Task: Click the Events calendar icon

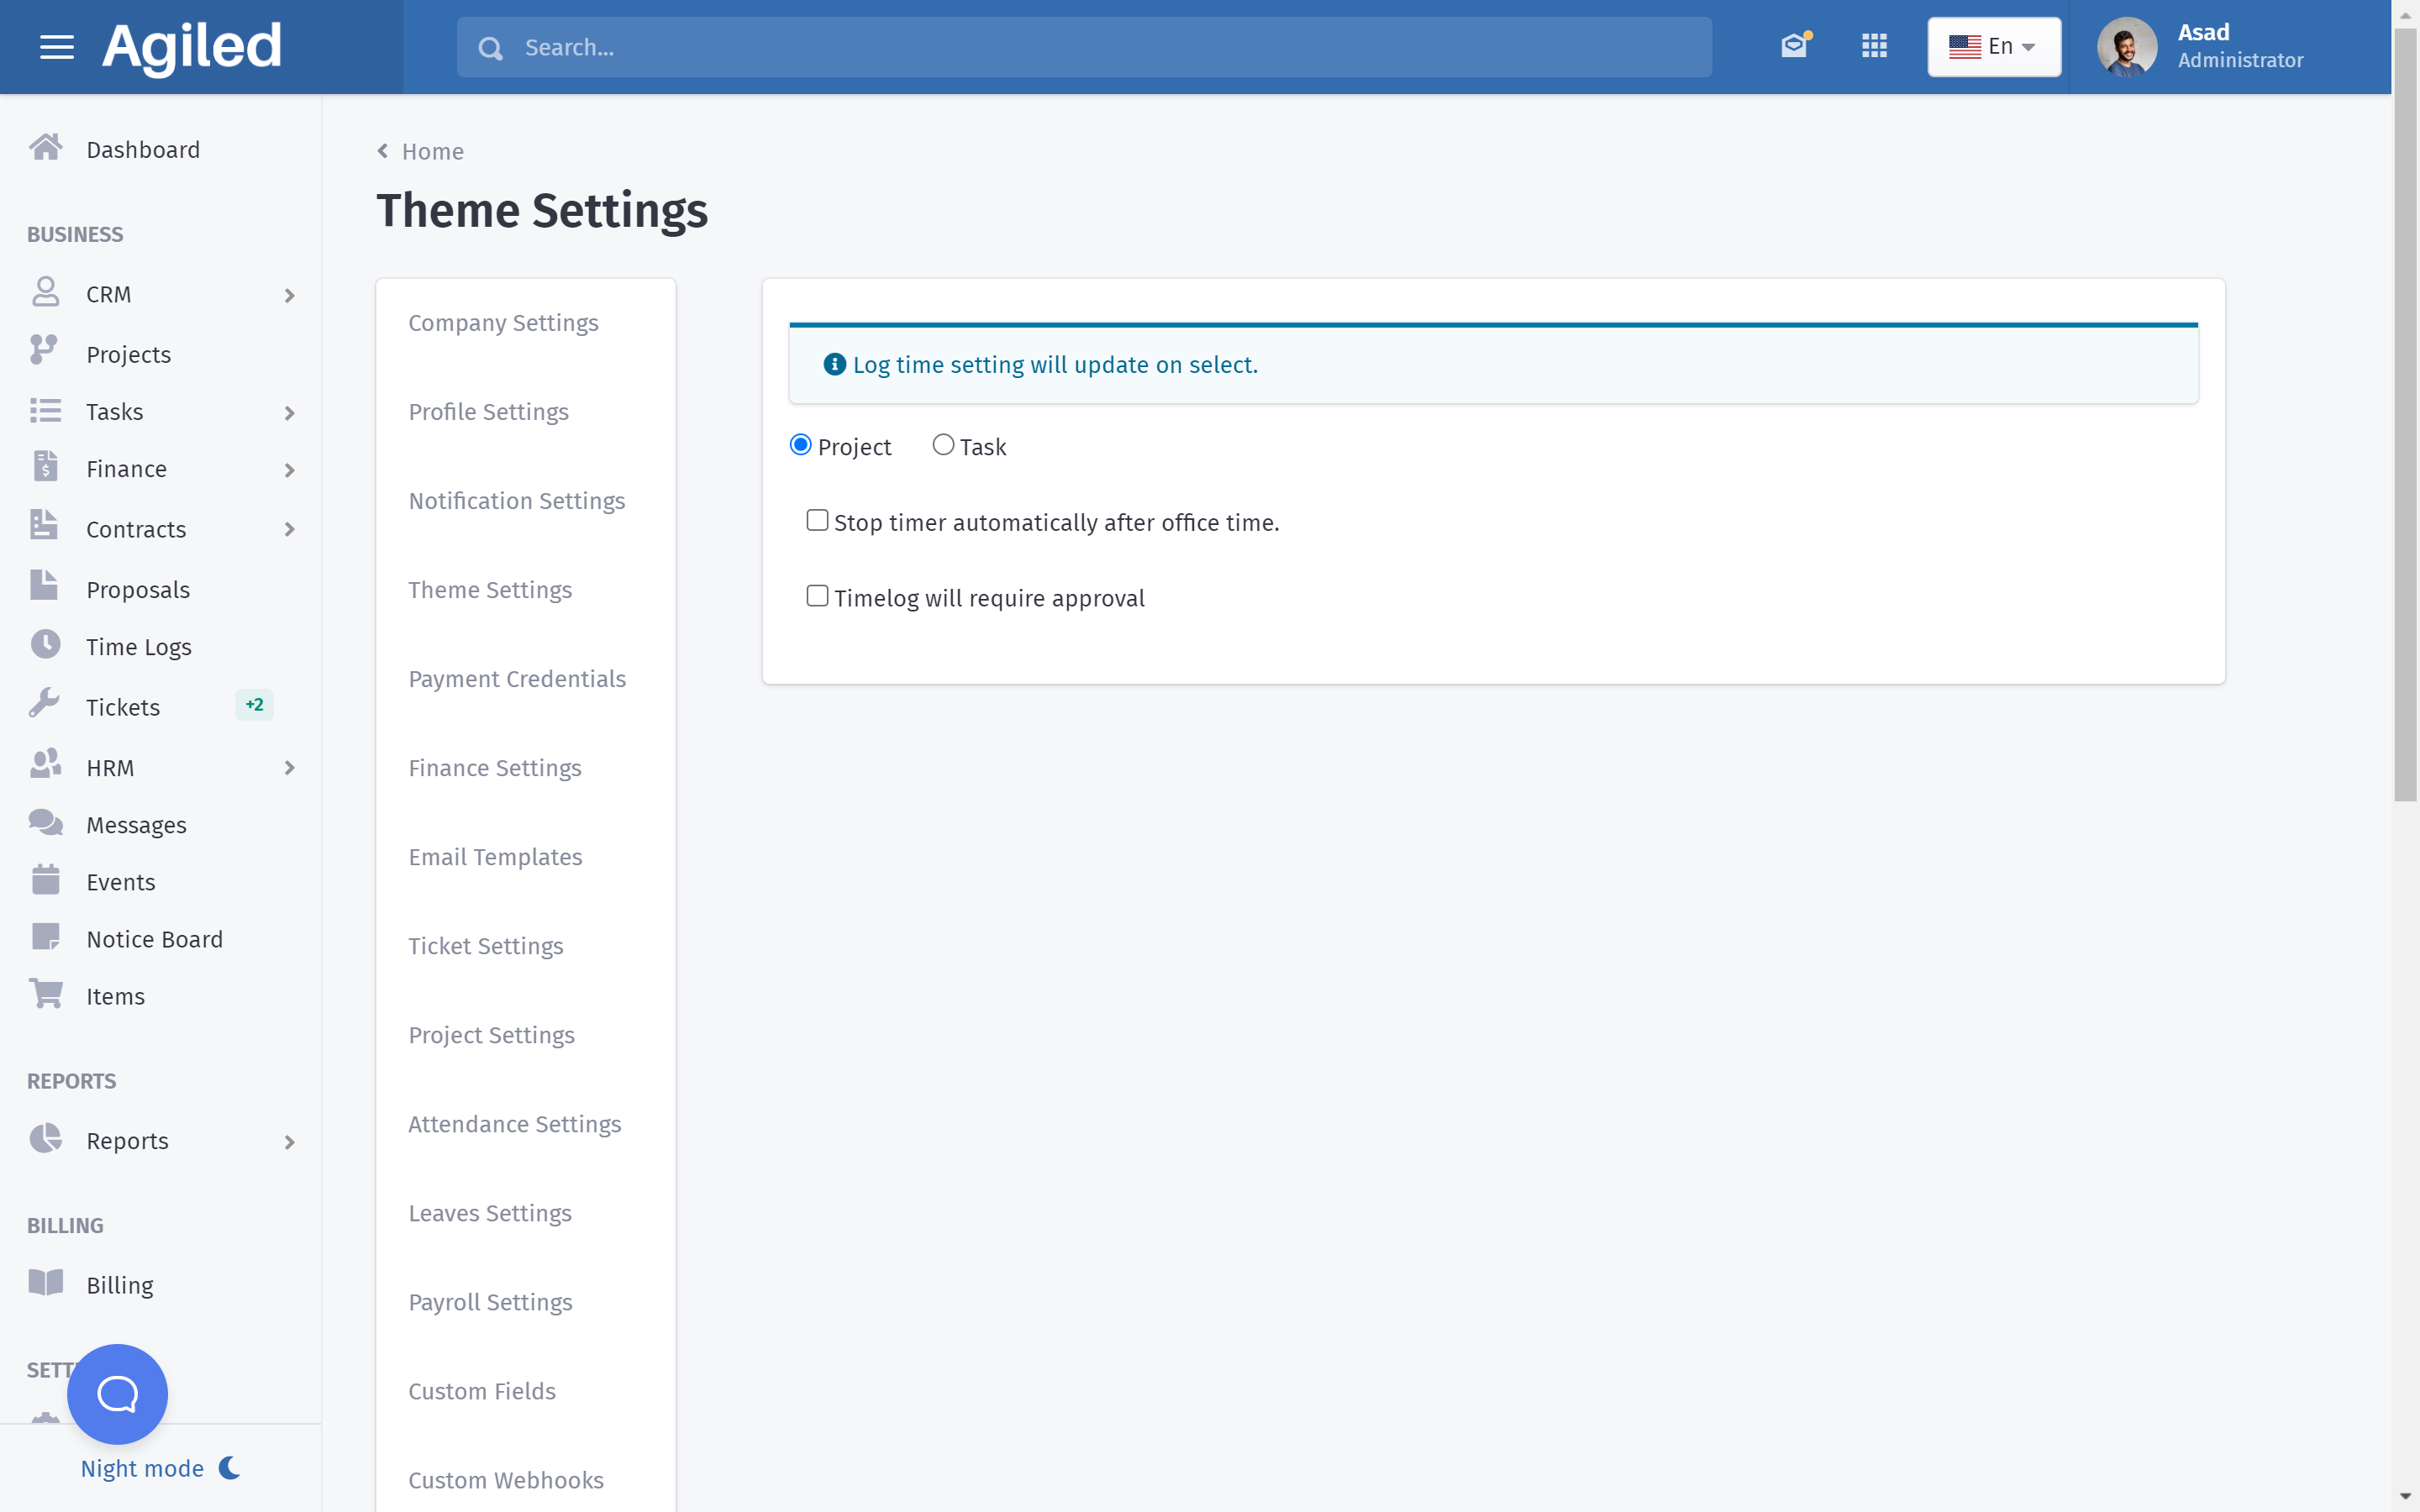Action: click(x=45, y=880)
